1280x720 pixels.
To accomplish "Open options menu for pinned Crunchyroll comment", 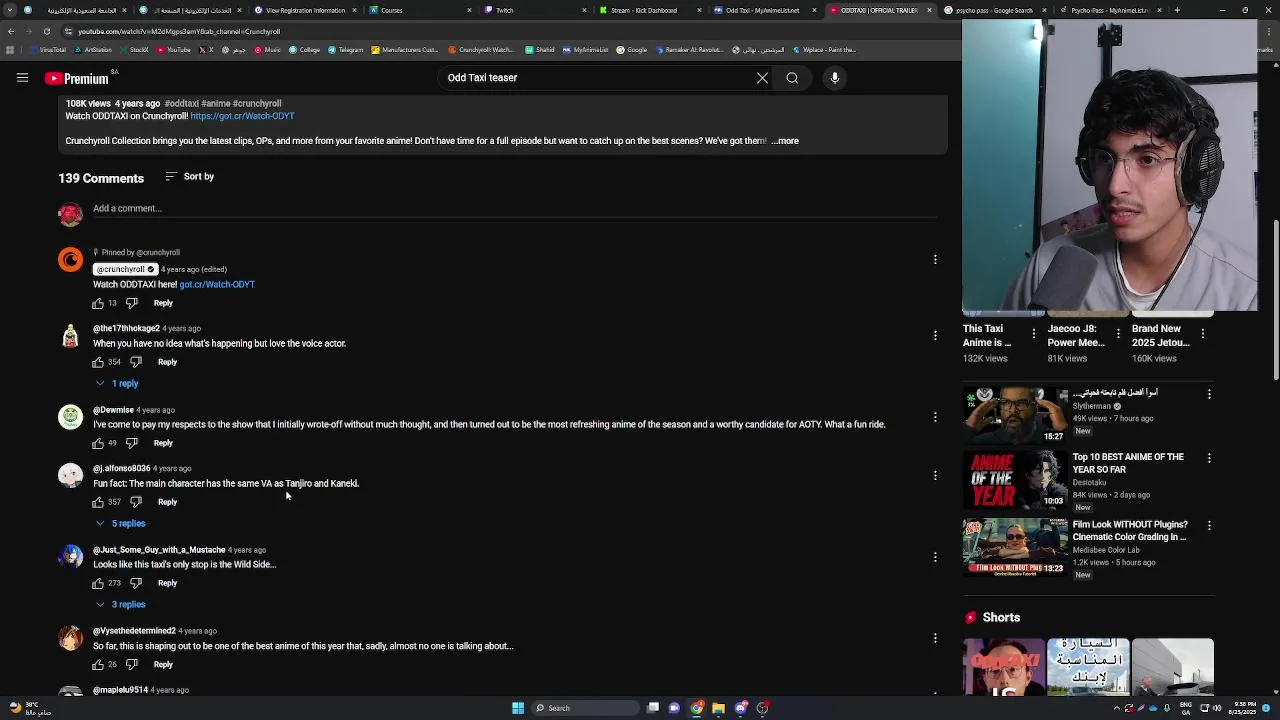I will tap(935, 260).
